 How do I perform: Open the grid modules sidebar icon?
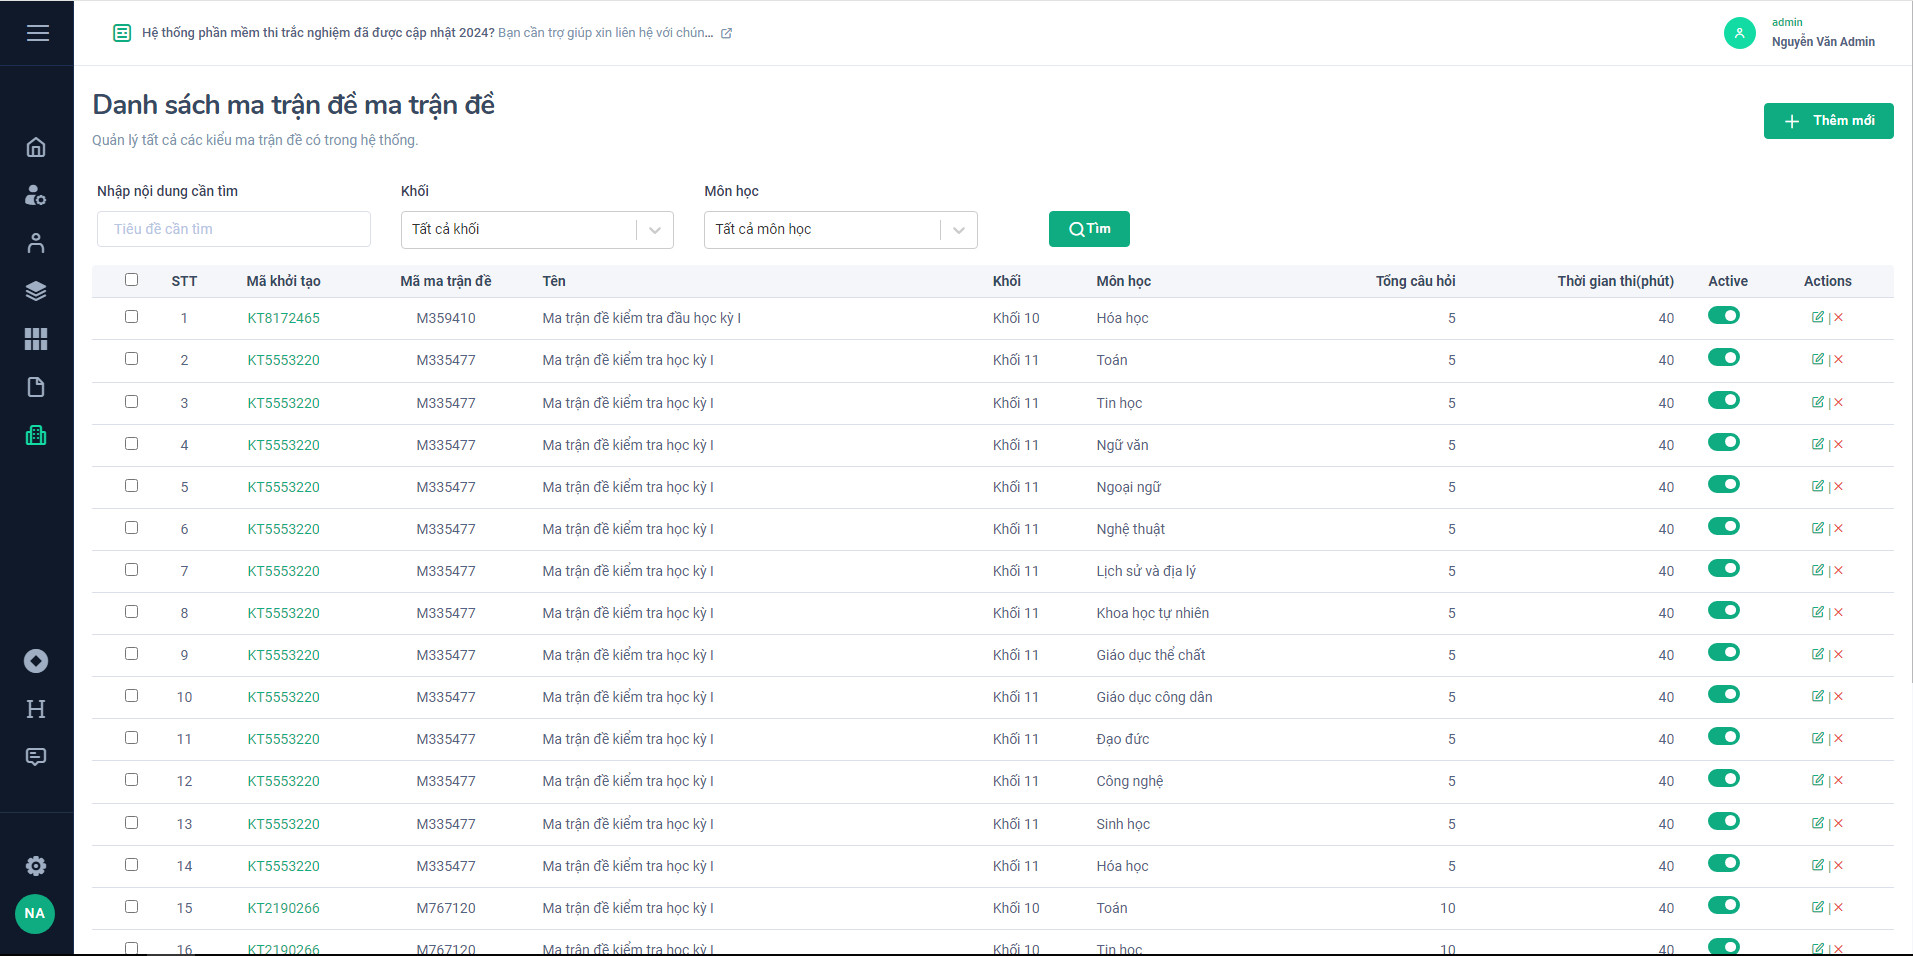point(36,339)
